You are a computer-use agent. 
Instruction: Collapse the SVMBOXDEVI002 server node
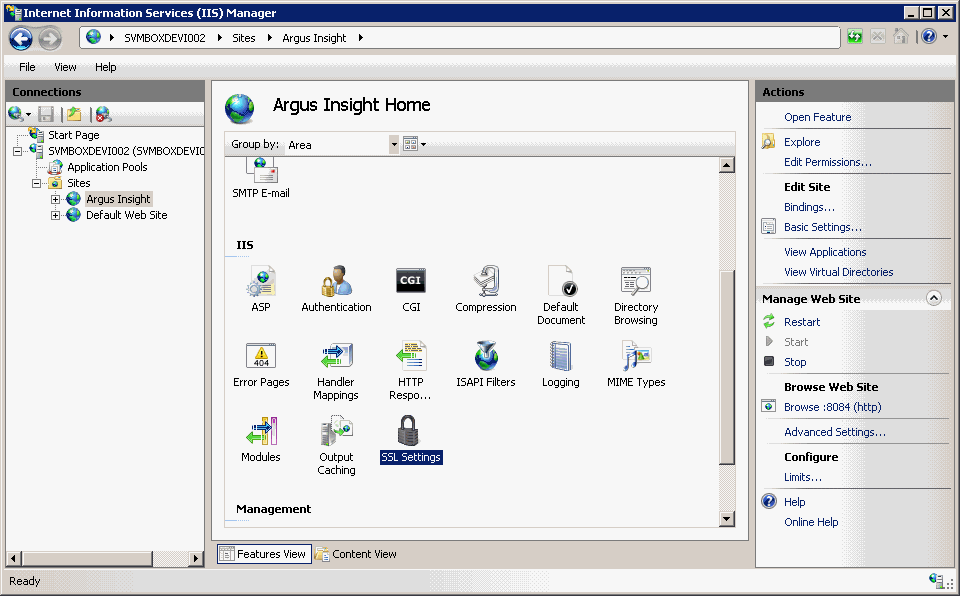click(17, 151)
